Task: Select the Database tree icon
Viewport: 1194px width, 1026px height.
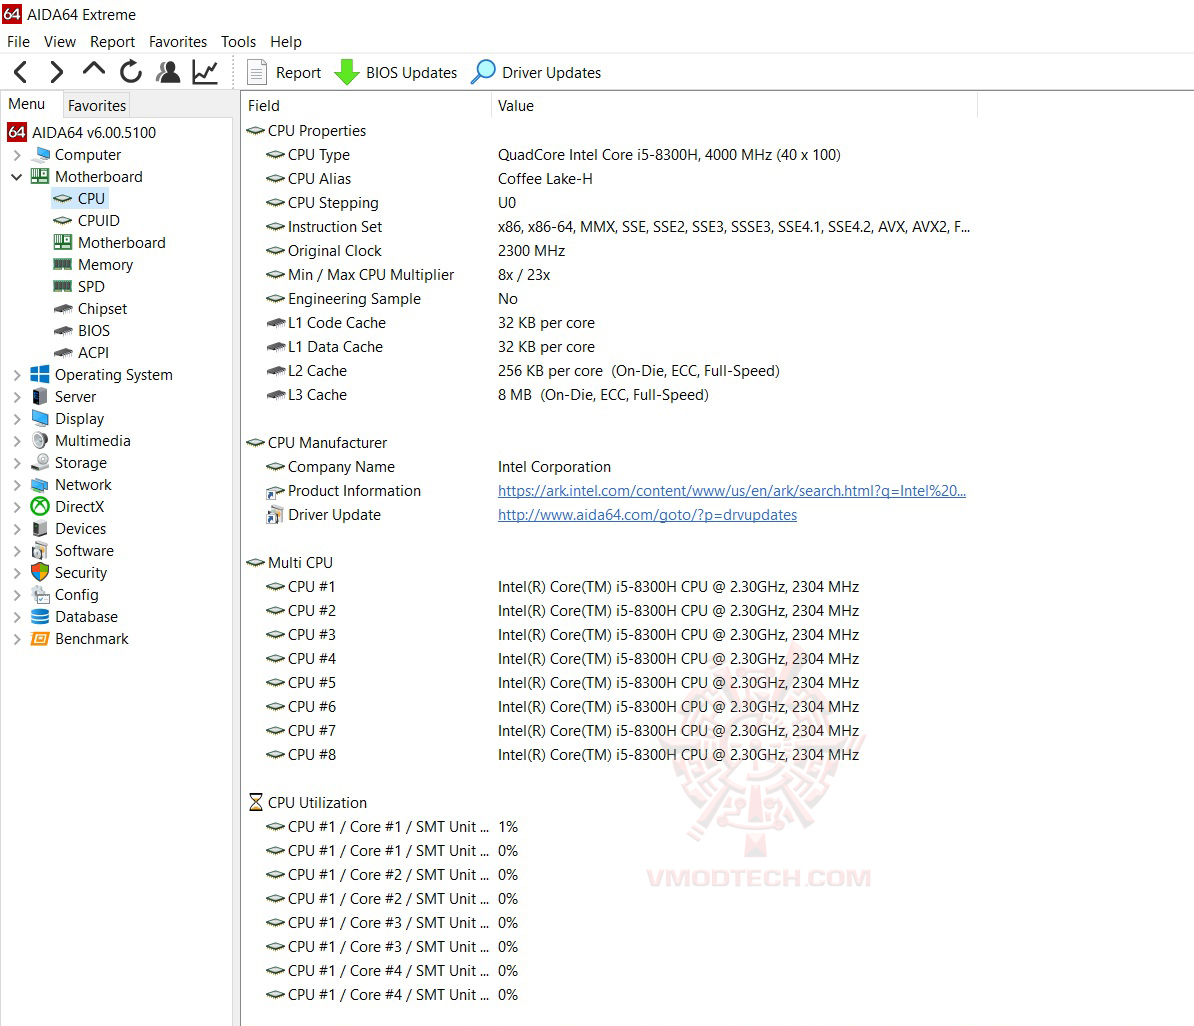Action: click(40, 617)
